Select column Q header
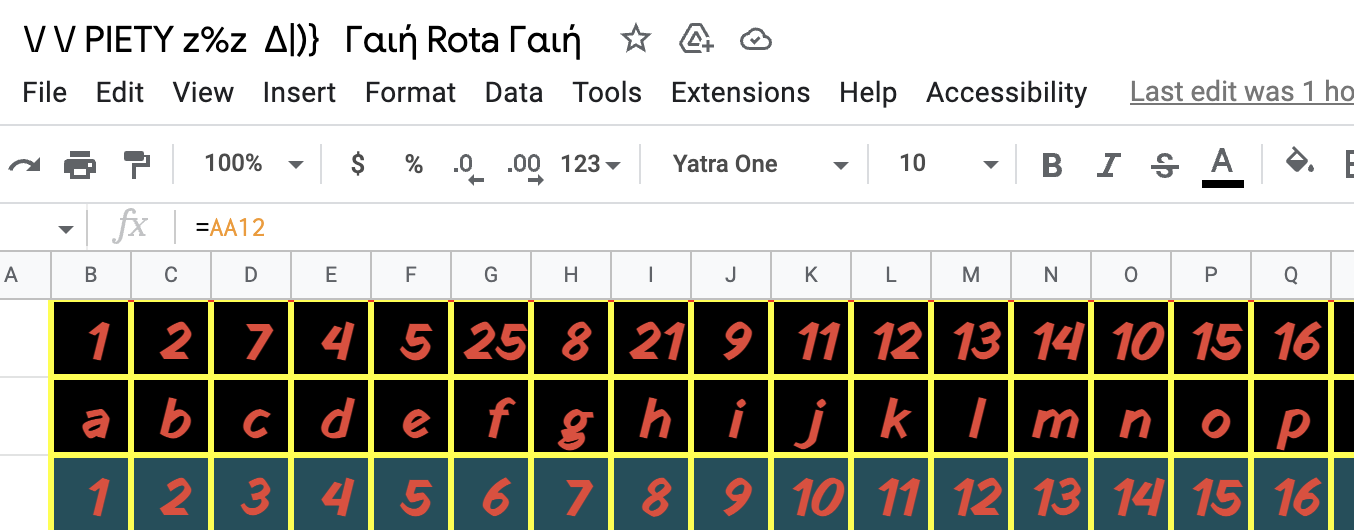The image size is (1354, 530). click(x=1291, y=275)
